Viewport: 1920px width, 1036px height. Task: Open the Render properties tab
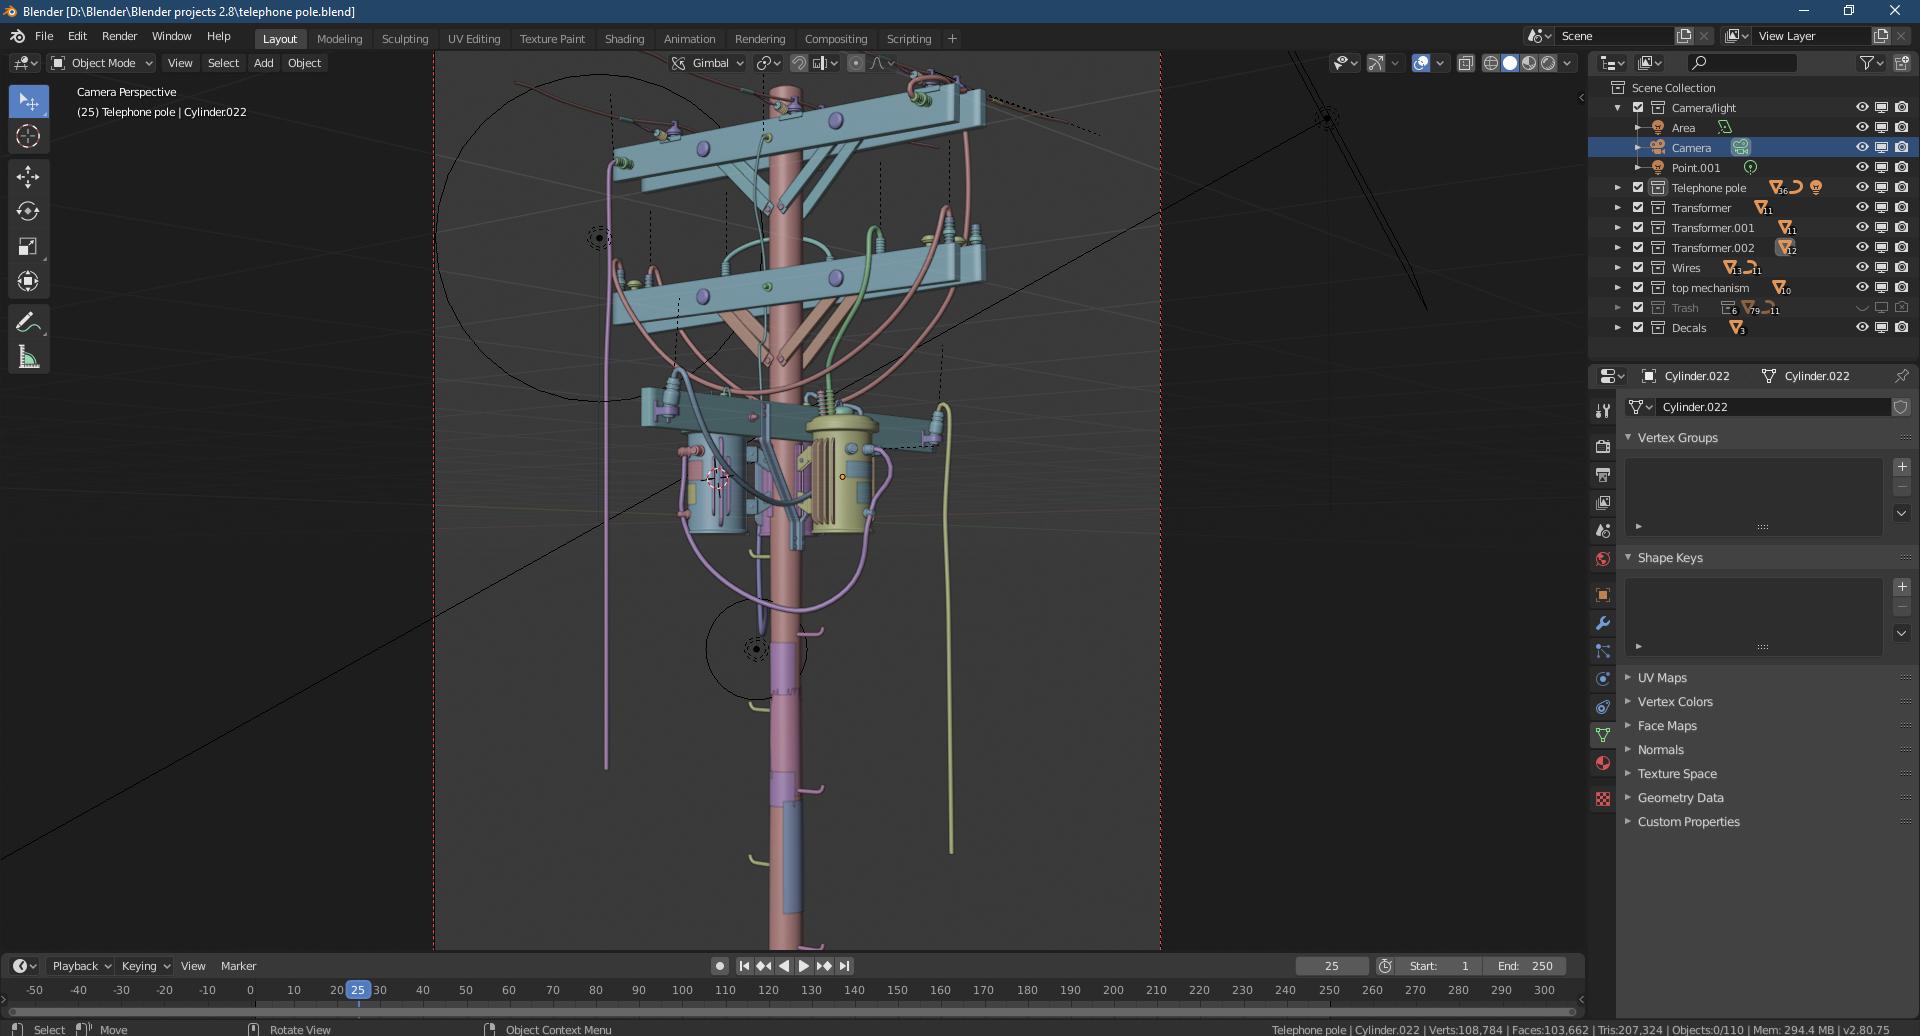(1603, 447)
